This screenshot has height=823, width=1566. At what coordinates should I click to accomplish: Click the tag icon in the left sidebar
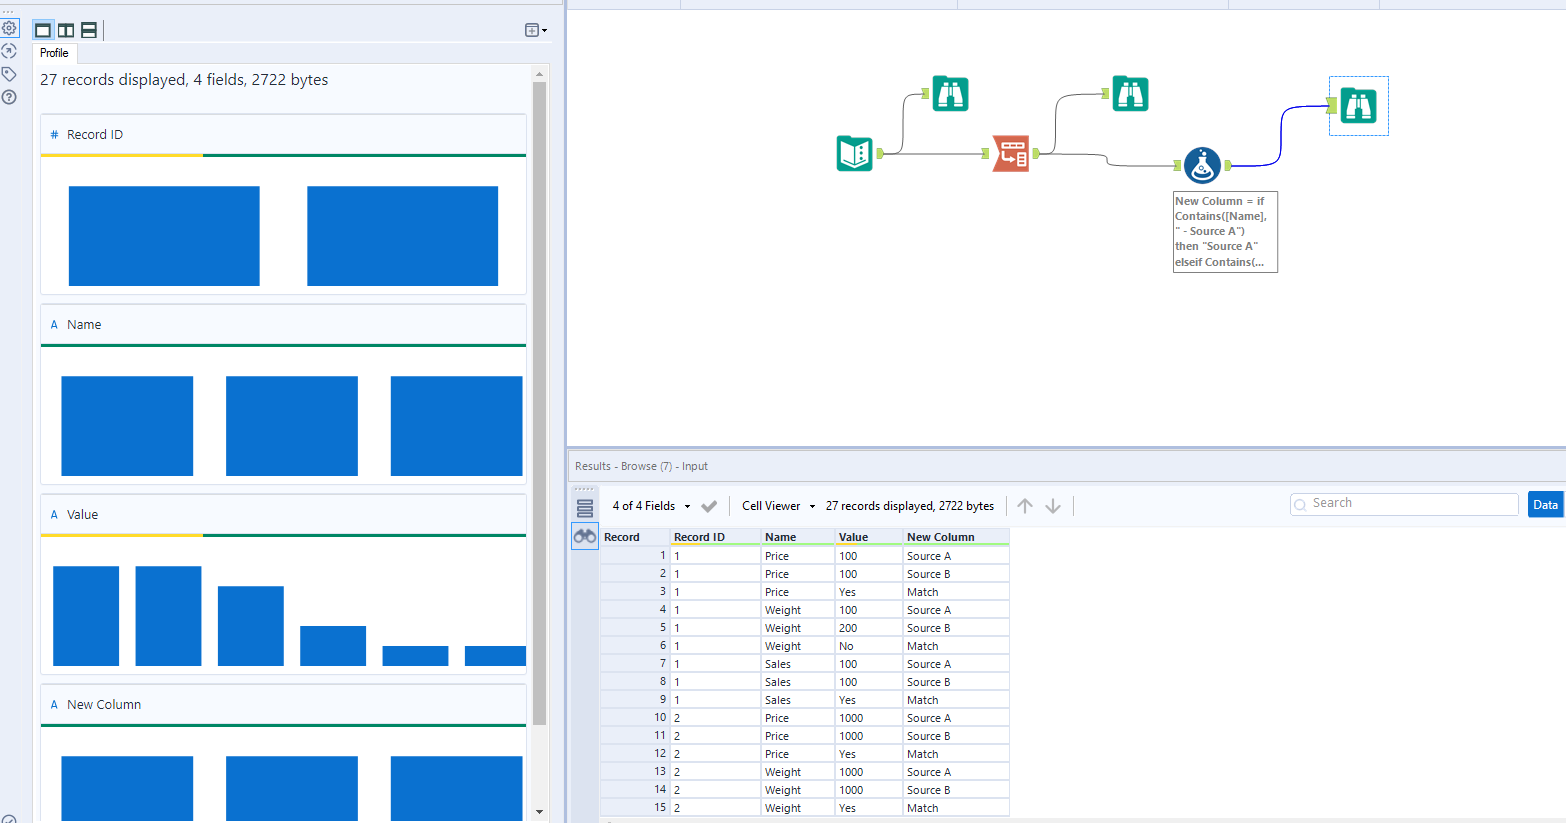[x=10, y=73]
